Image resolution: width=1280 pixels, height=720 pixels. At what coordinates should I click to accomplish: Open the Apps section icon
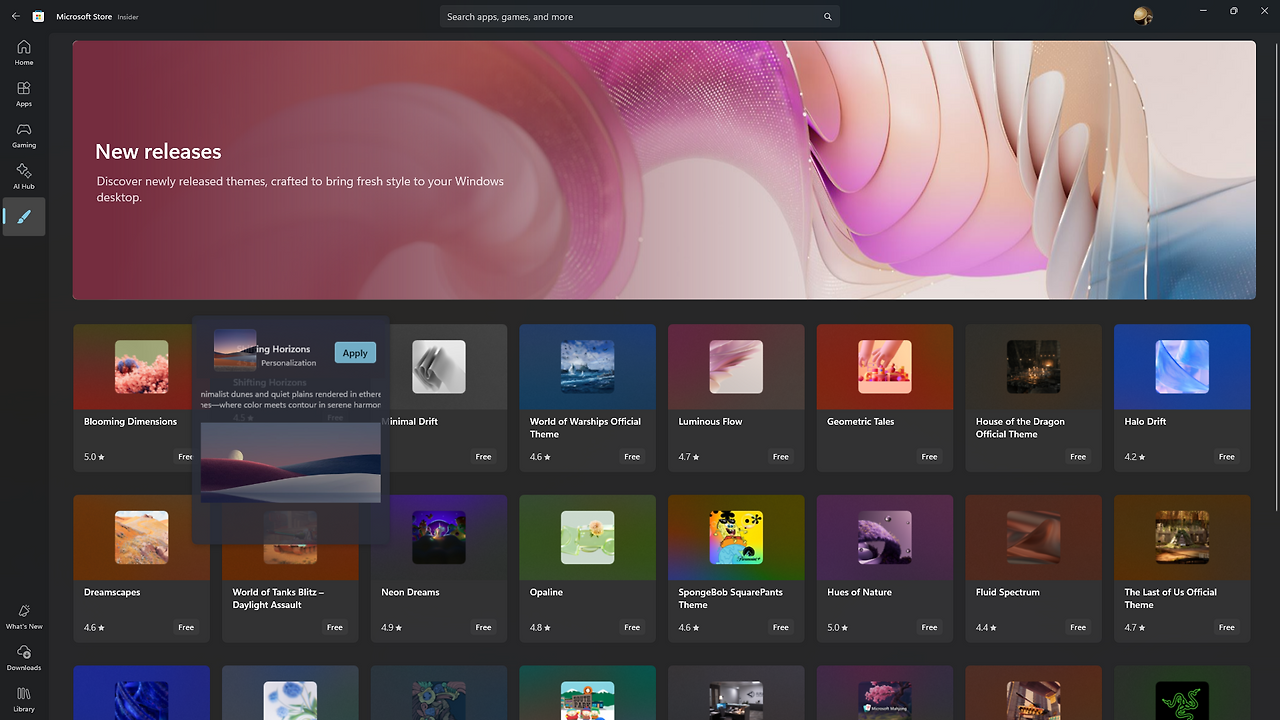(23, 93)
